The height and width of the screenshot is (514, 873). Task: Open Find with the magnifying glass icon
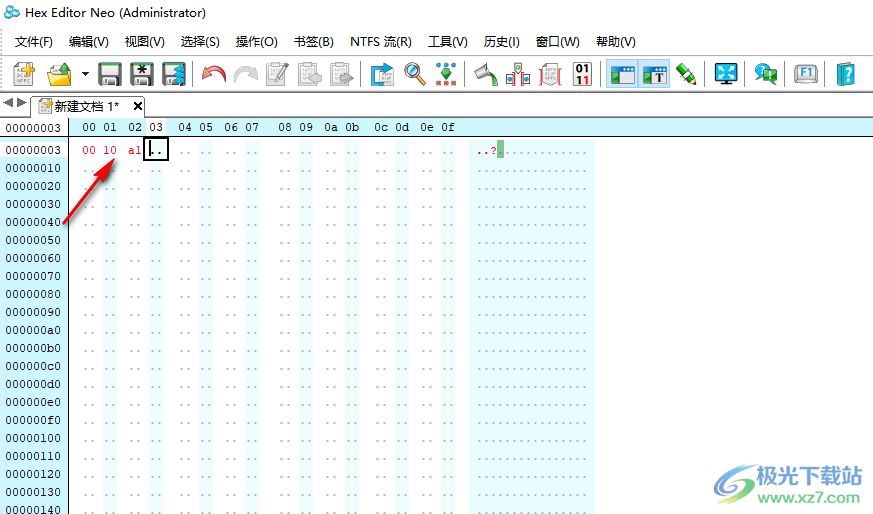coord(414,74)
